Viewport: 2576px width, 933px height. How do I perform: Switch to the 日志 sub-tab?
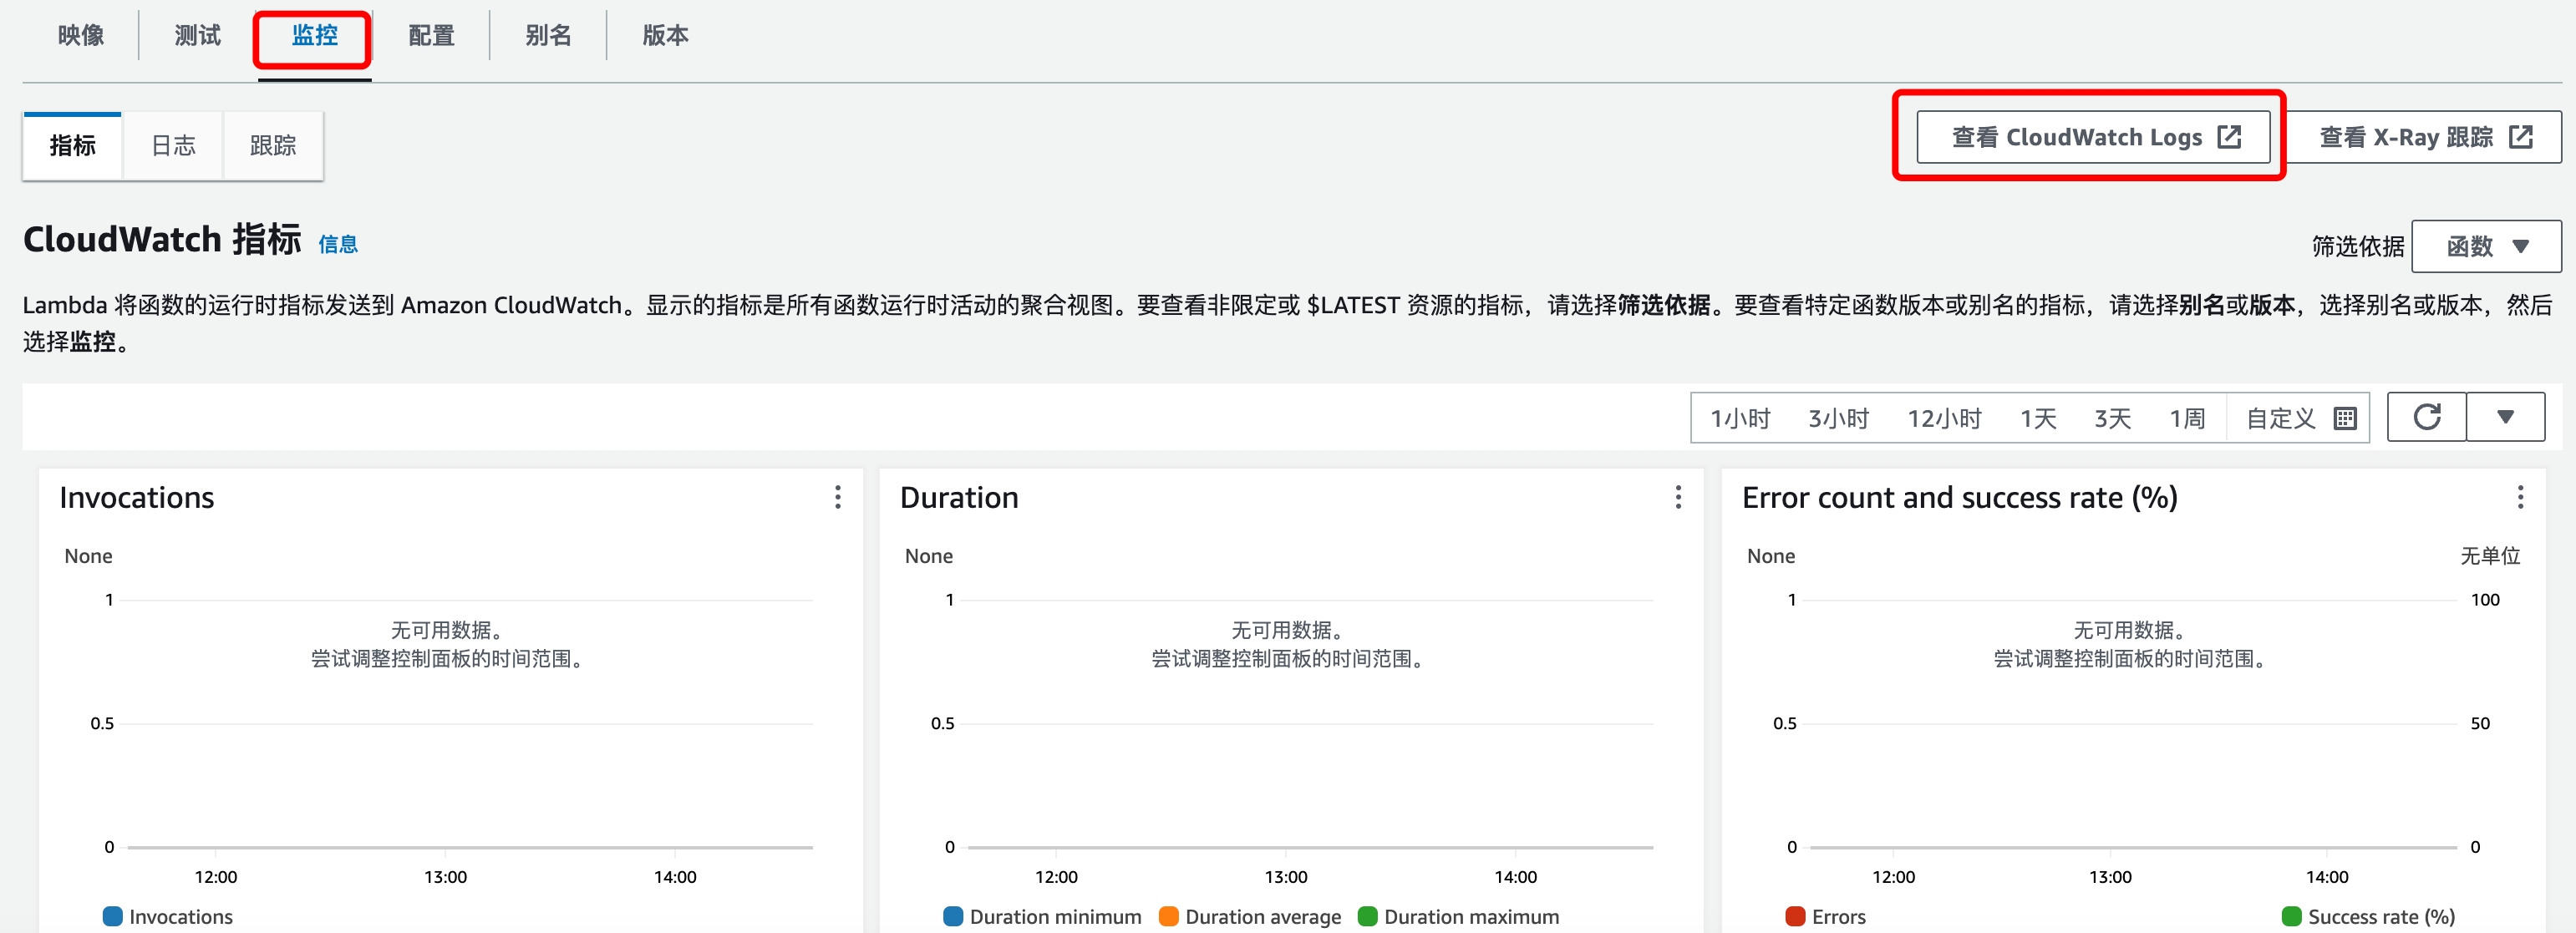[x=173, y=146]
